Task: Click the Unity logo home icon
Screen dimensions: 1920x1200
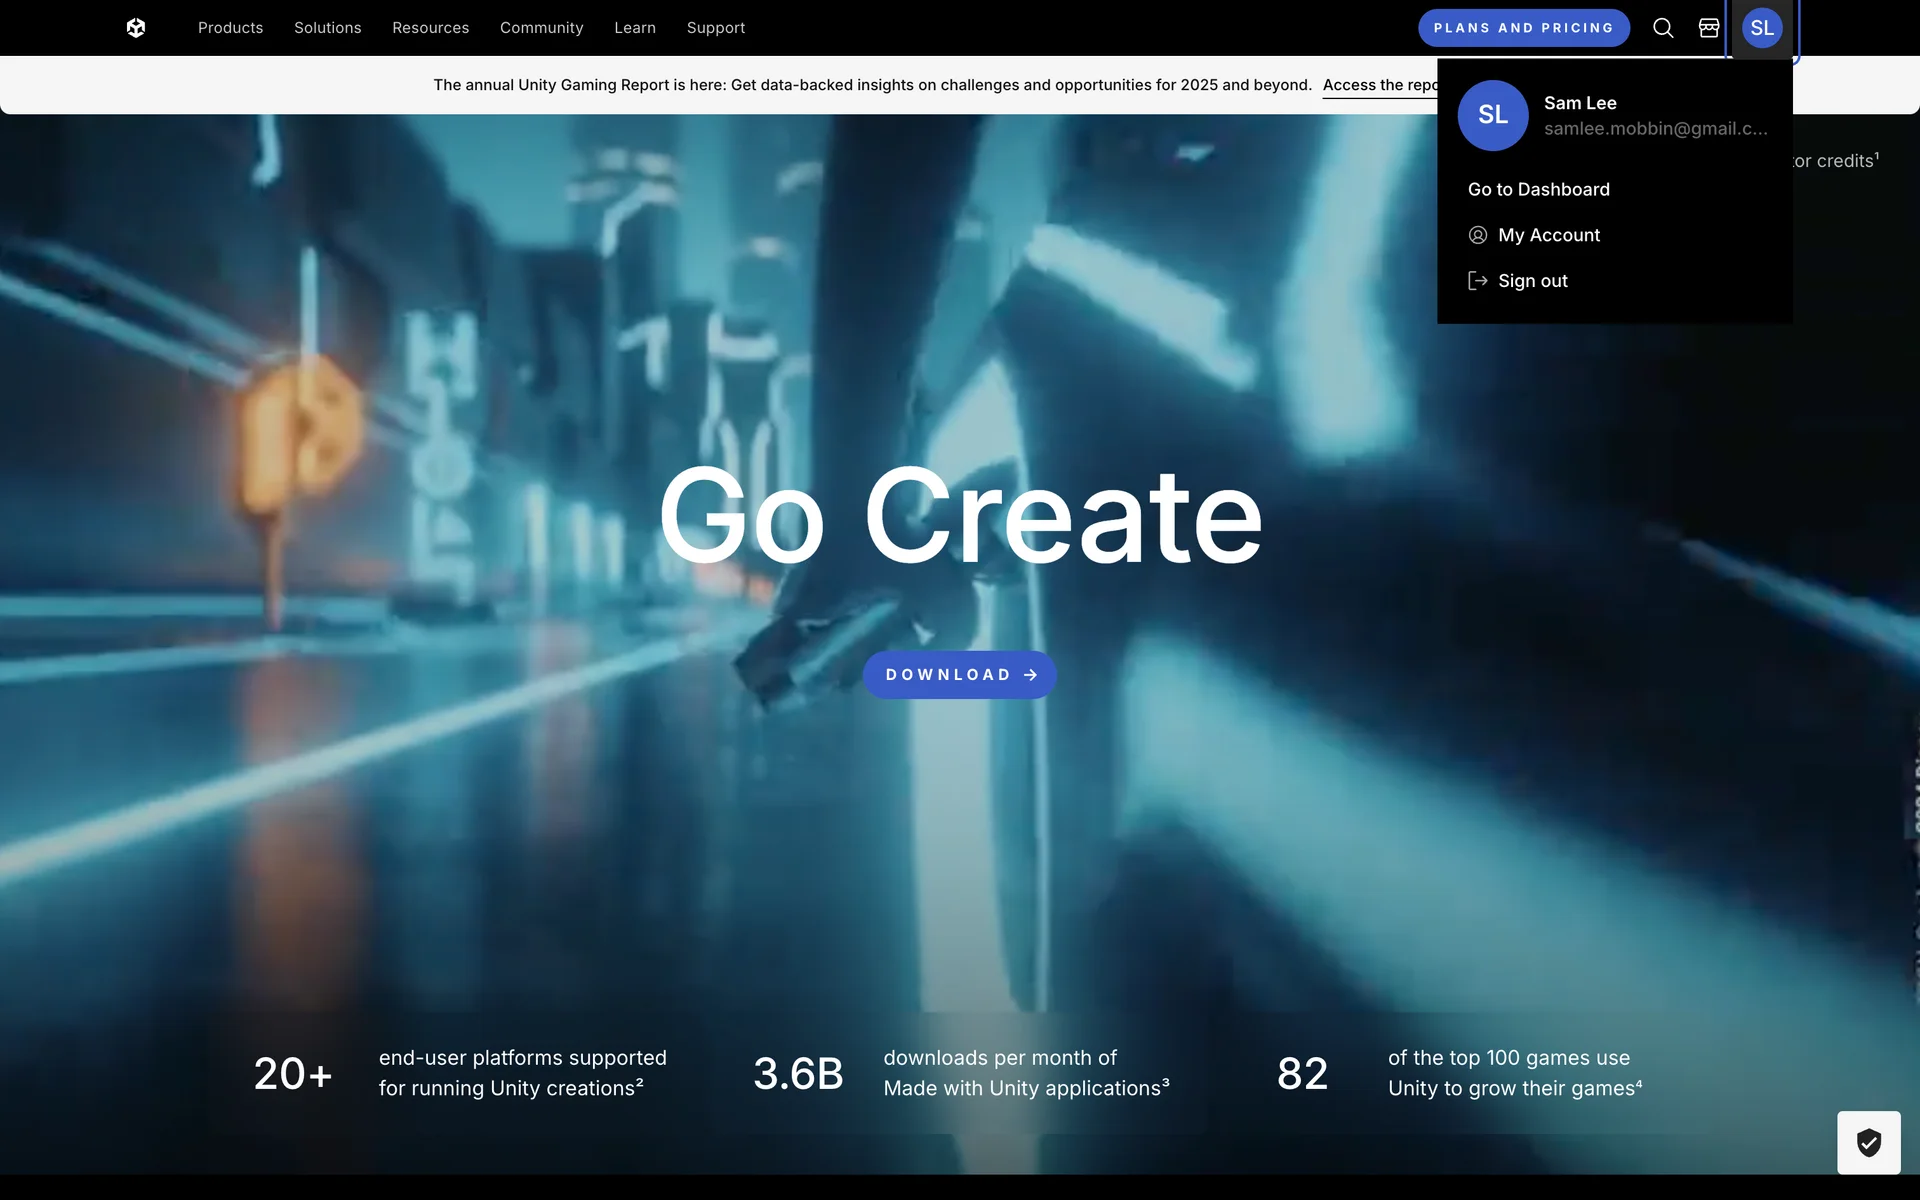Action: (x=136, y=28)
